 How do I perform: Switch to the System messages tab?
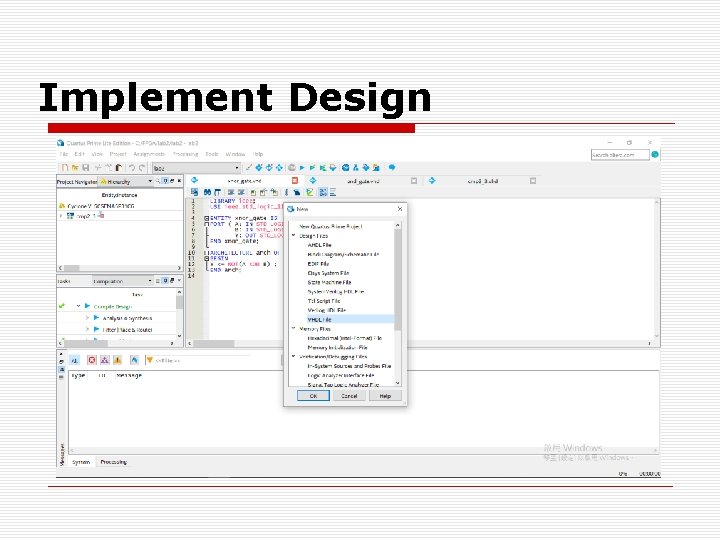click(81, 462)
